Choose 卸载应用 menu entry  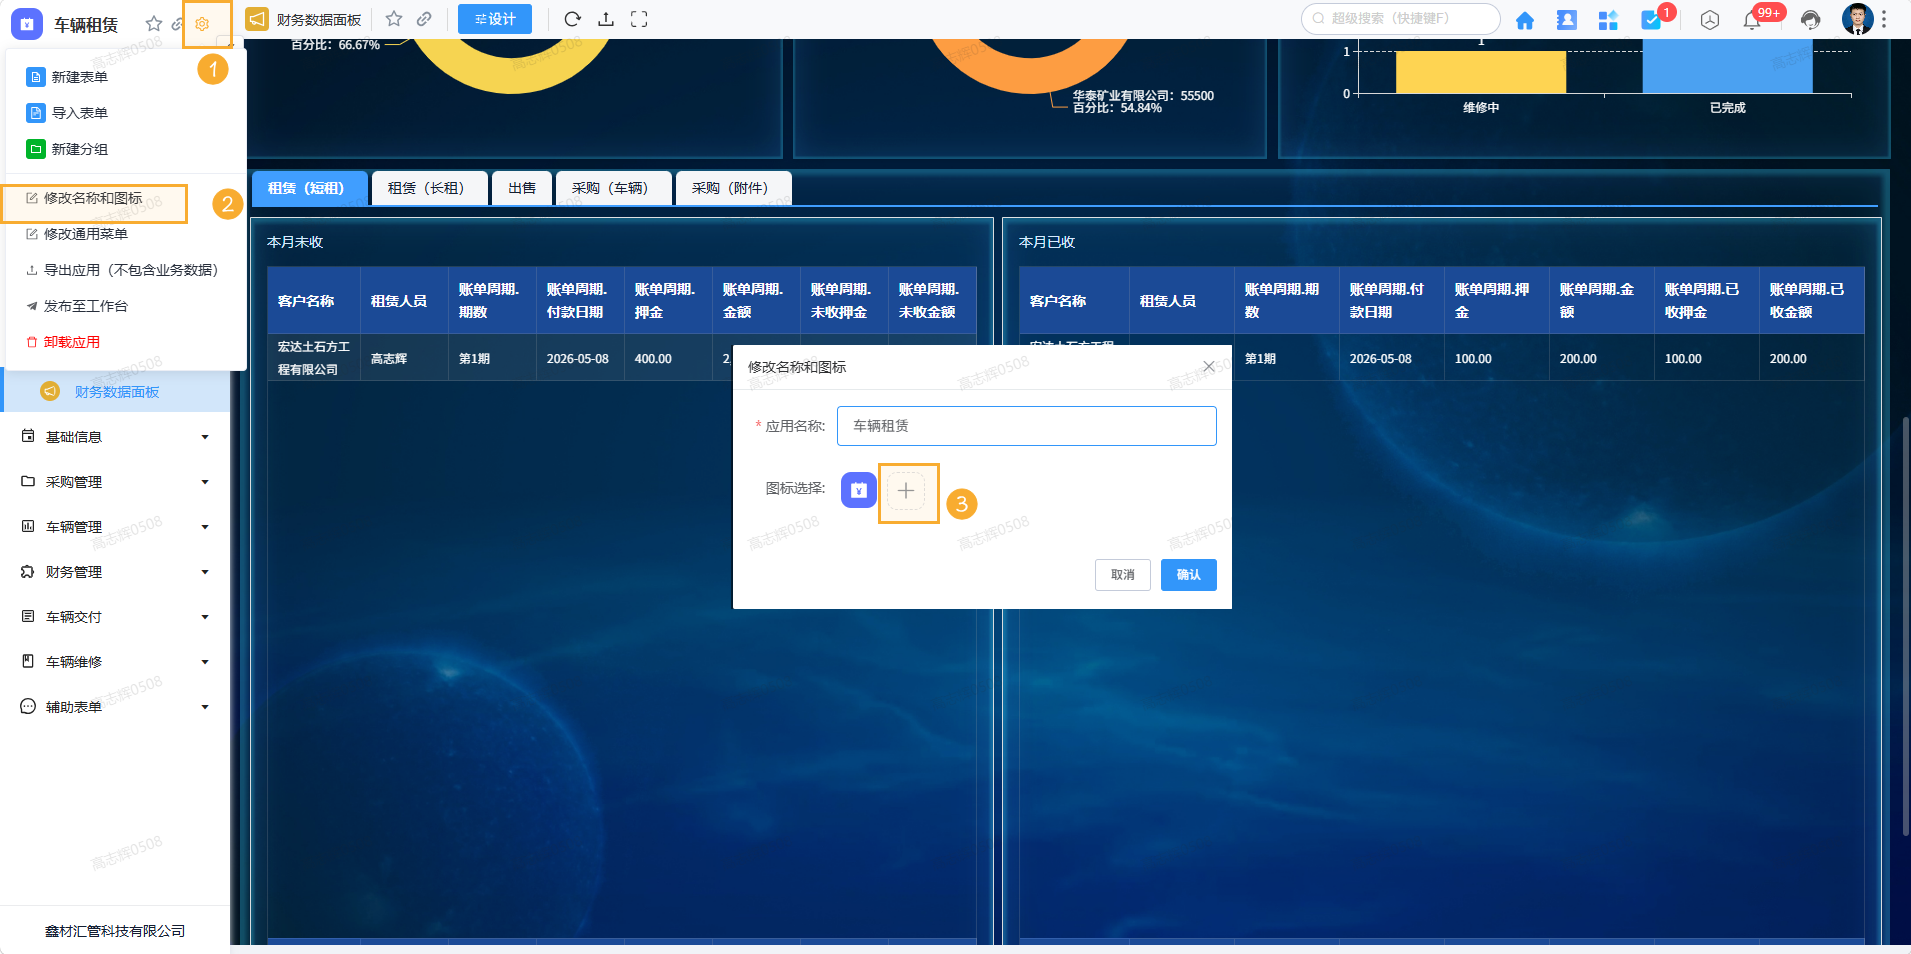(126, 342)
